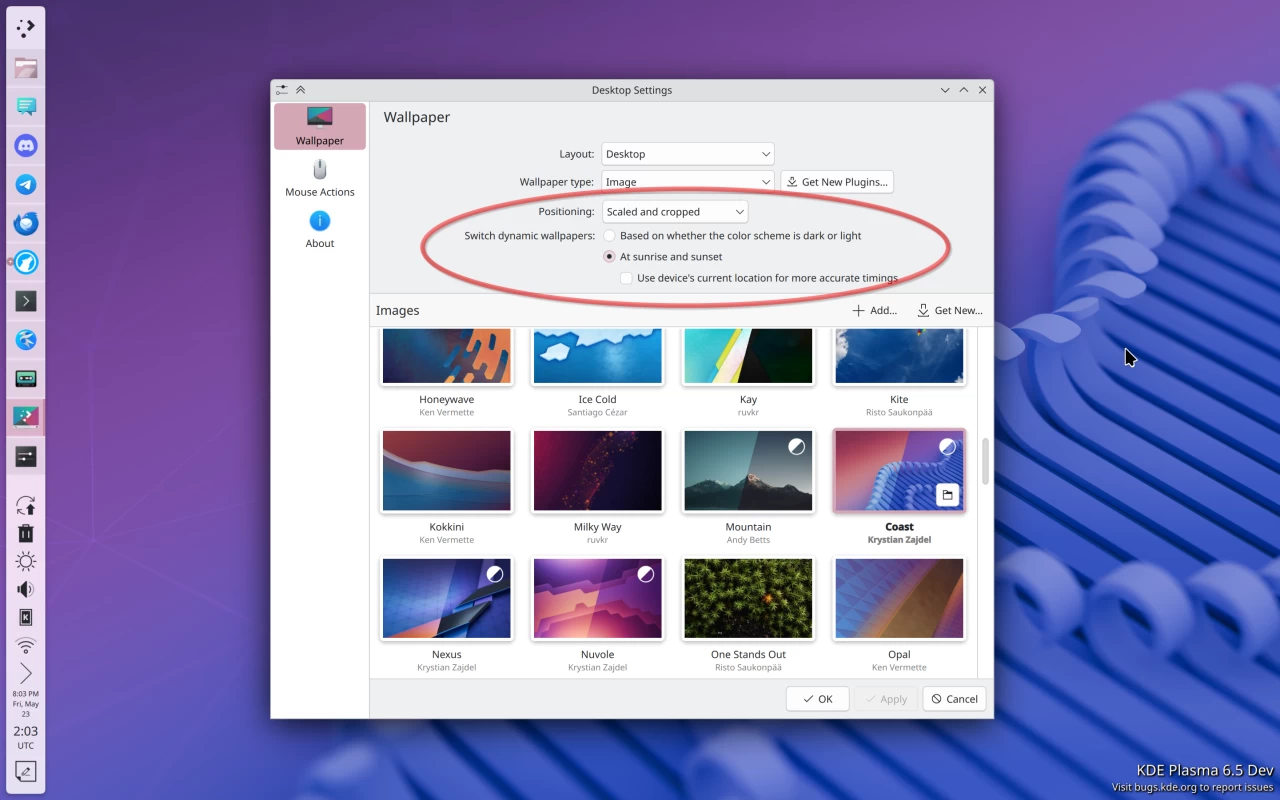Select the Mountain wallpaper thumbnail
This screenshot has height=800, width=1280.
coord(748,470)
